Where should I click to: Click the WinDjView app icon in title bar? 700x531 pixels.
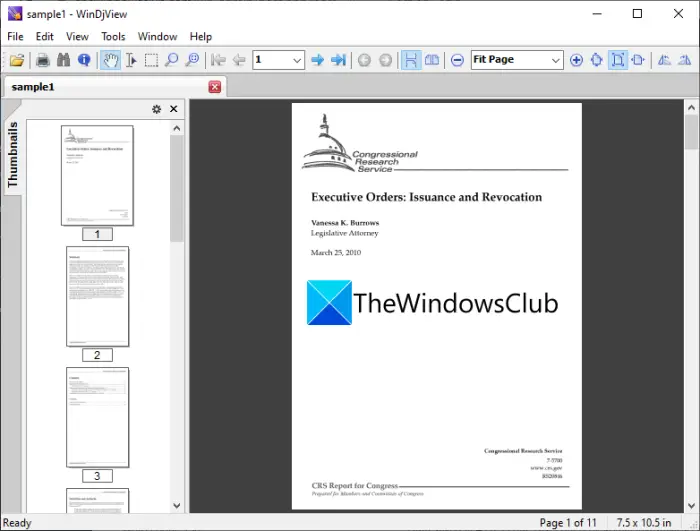[15, 14]
